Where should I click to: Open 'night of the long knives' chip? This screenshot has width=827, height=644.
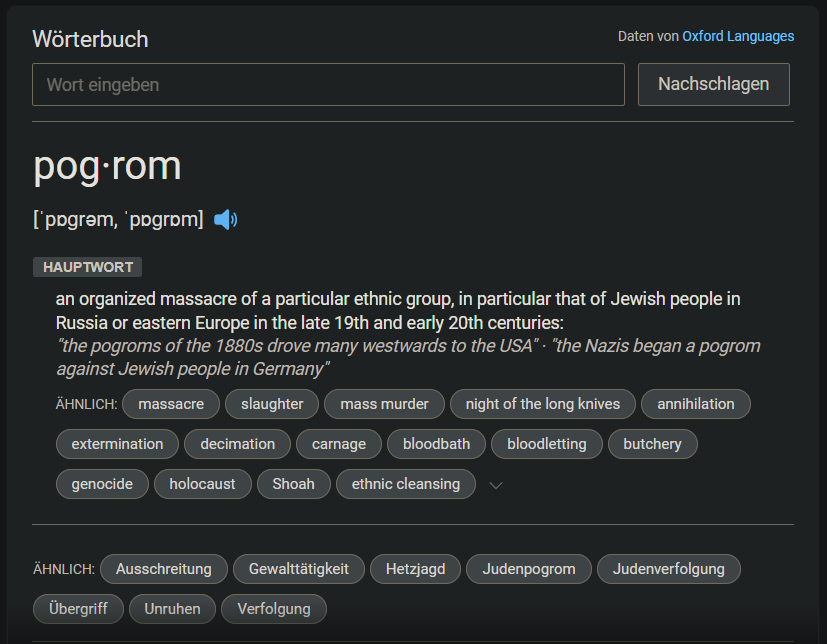click(543, 404)
